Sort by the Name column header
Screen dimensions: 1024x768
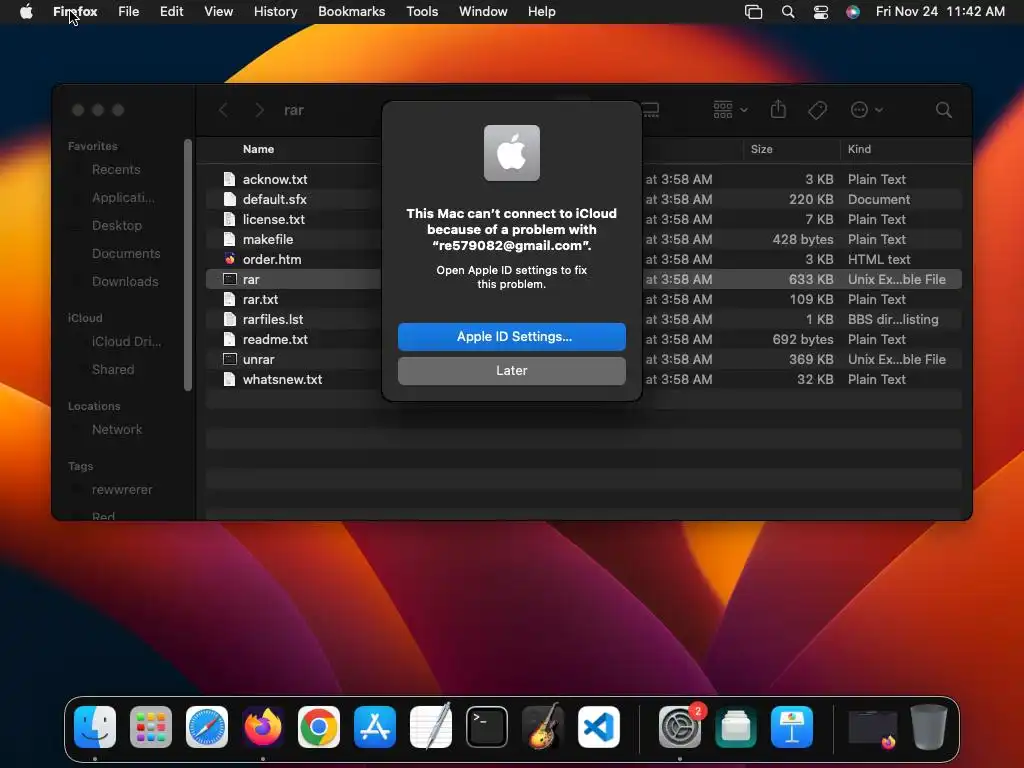point(258,149)
